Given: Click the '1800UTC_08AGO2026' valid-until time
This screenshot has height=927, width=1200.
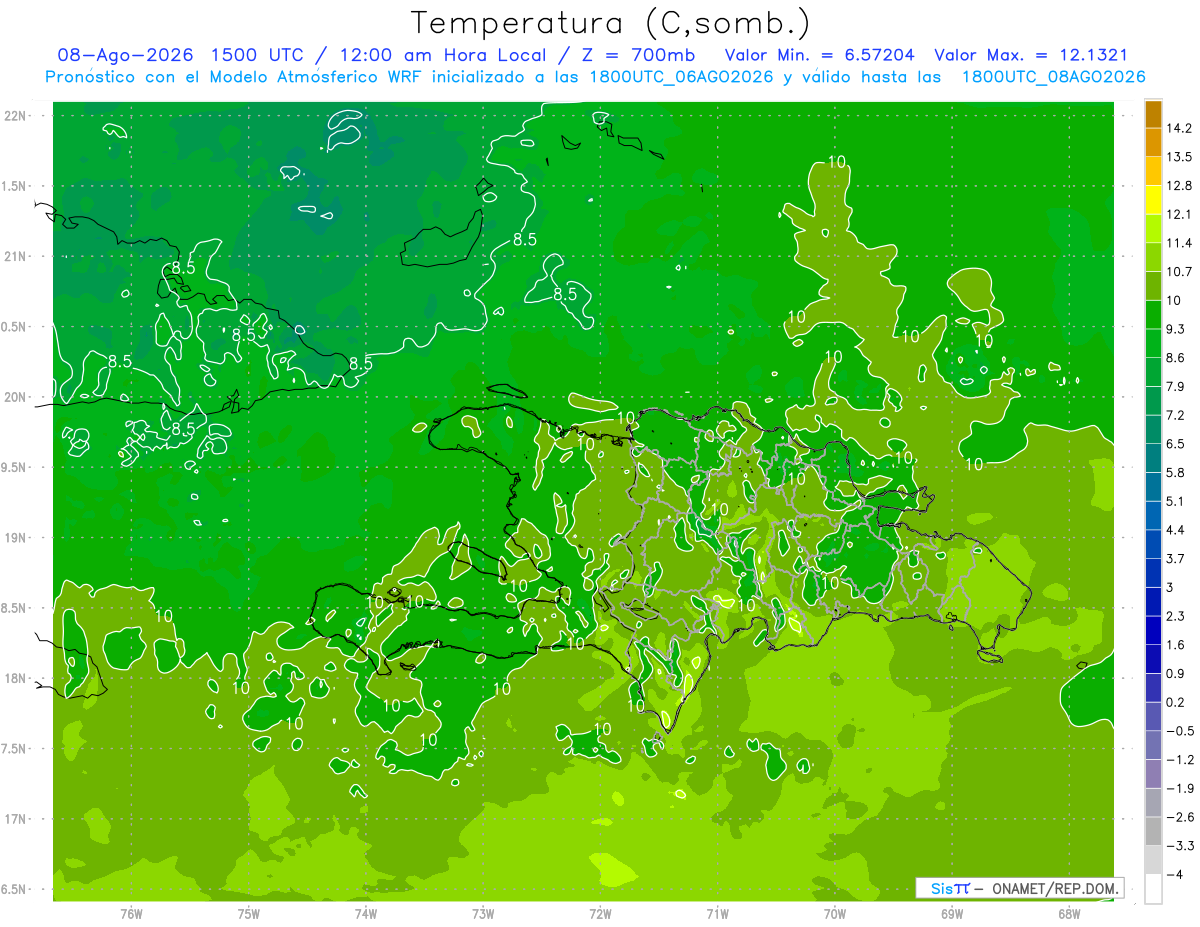Looking at the screenshot, I should tap(1053, 77).
